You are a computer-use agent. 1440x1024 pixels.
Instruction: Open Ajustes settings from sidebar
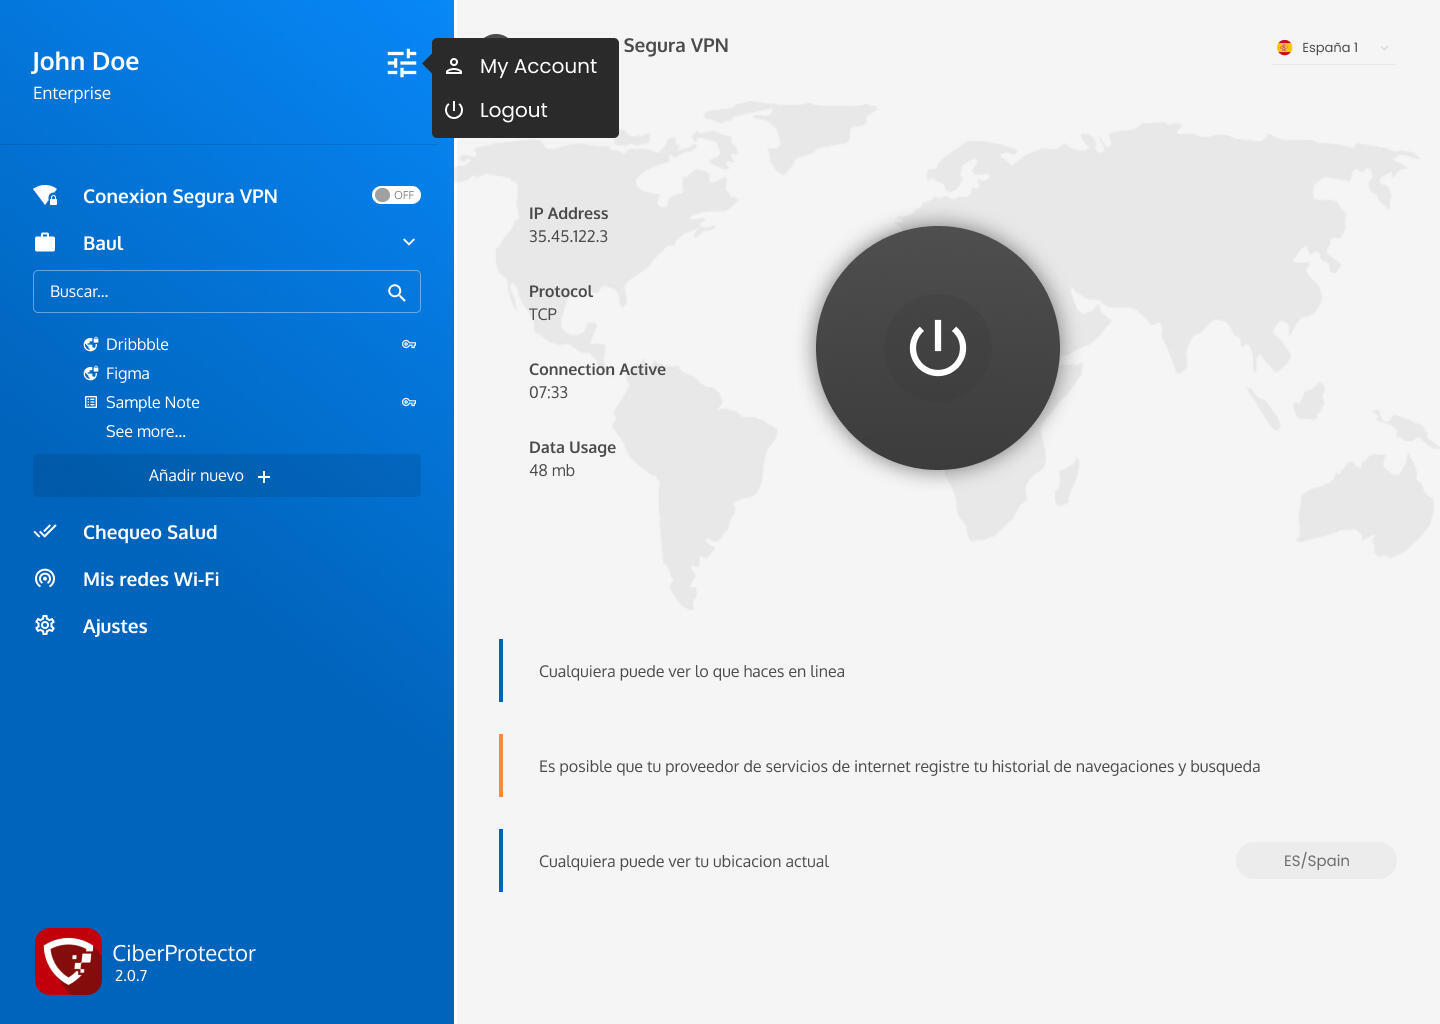coord(115,626)
